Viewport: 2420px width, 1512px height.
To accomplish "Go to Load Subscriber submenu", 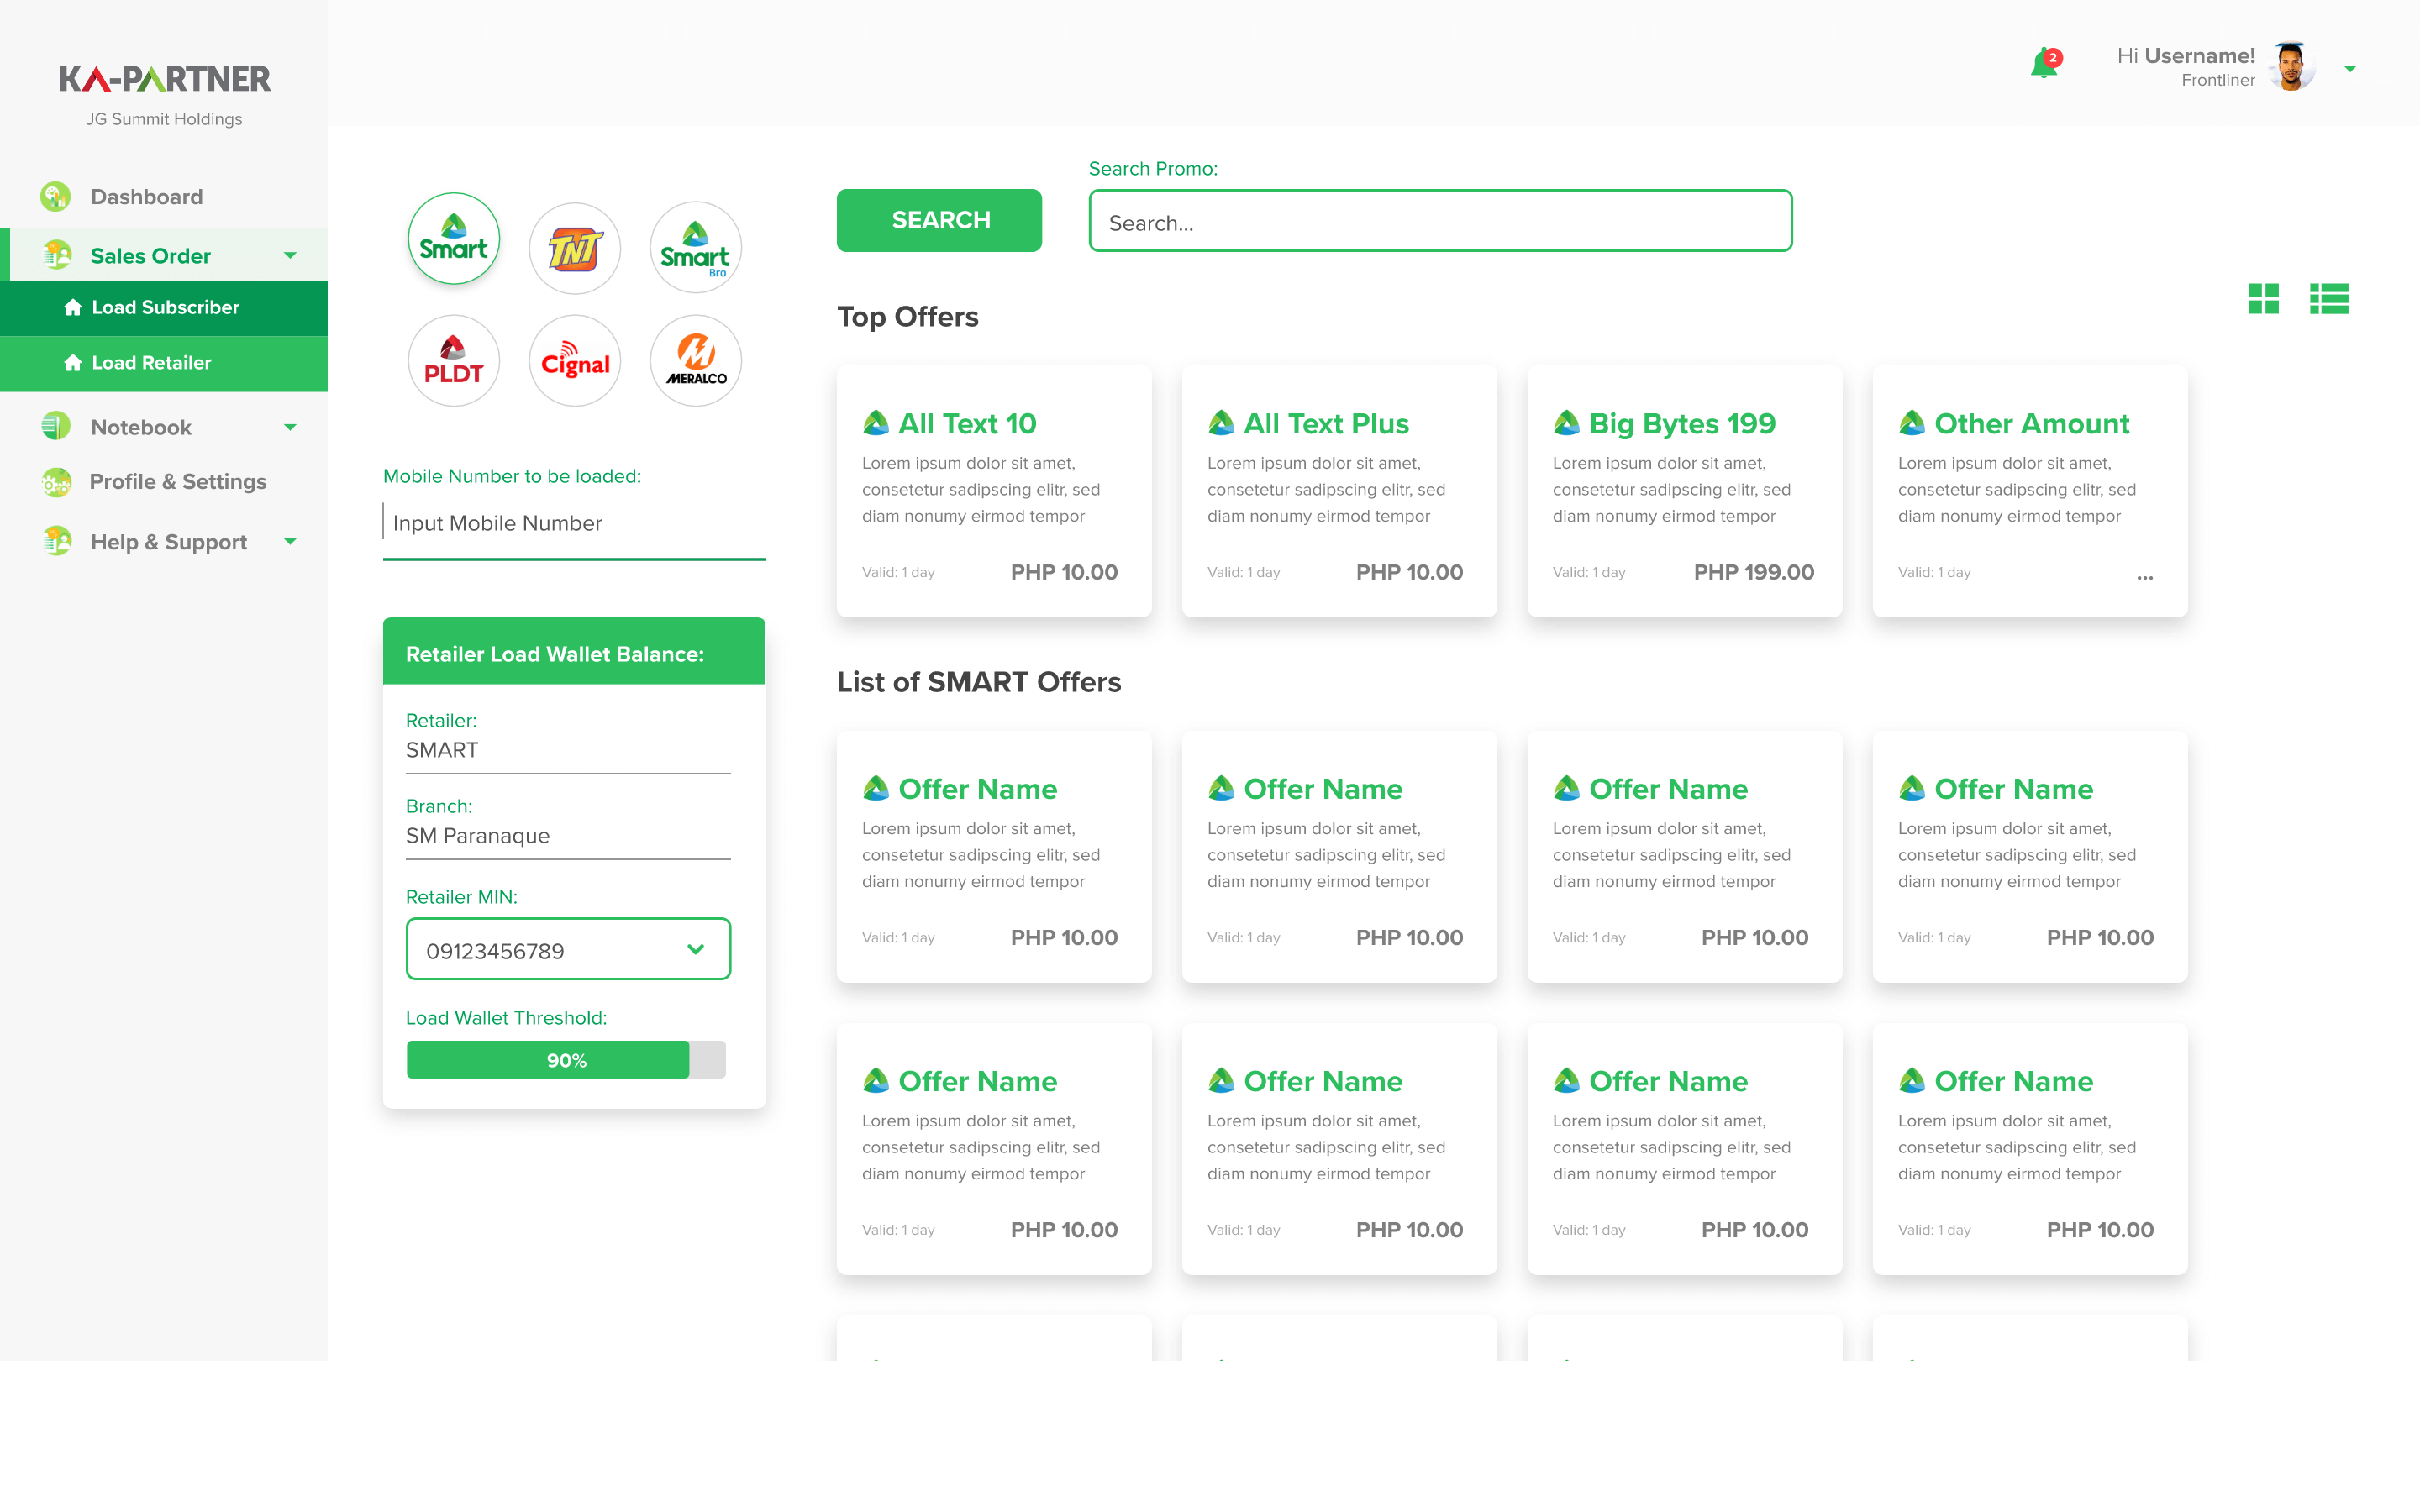I will 164,307.
